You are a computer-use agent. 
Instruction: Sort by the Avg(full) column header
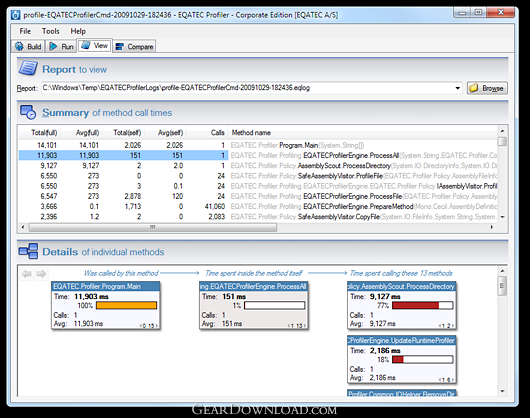[82, 132]
